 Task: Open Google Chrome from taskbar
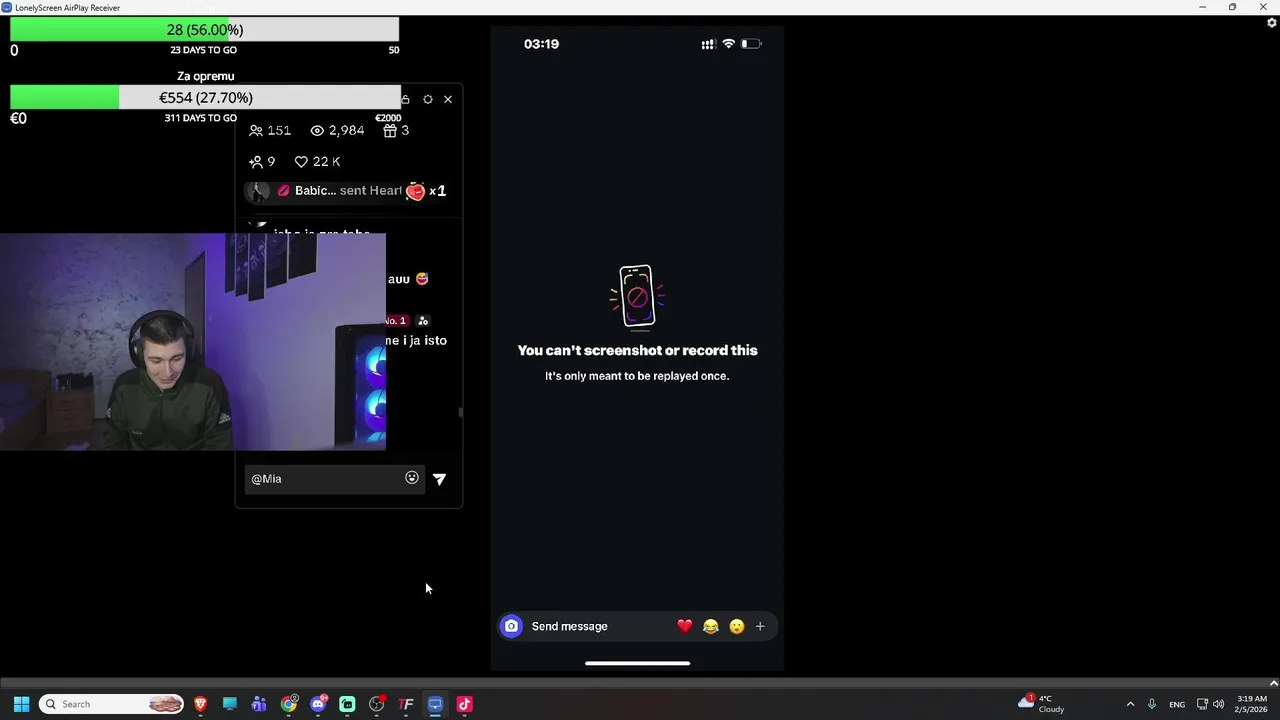288,704
